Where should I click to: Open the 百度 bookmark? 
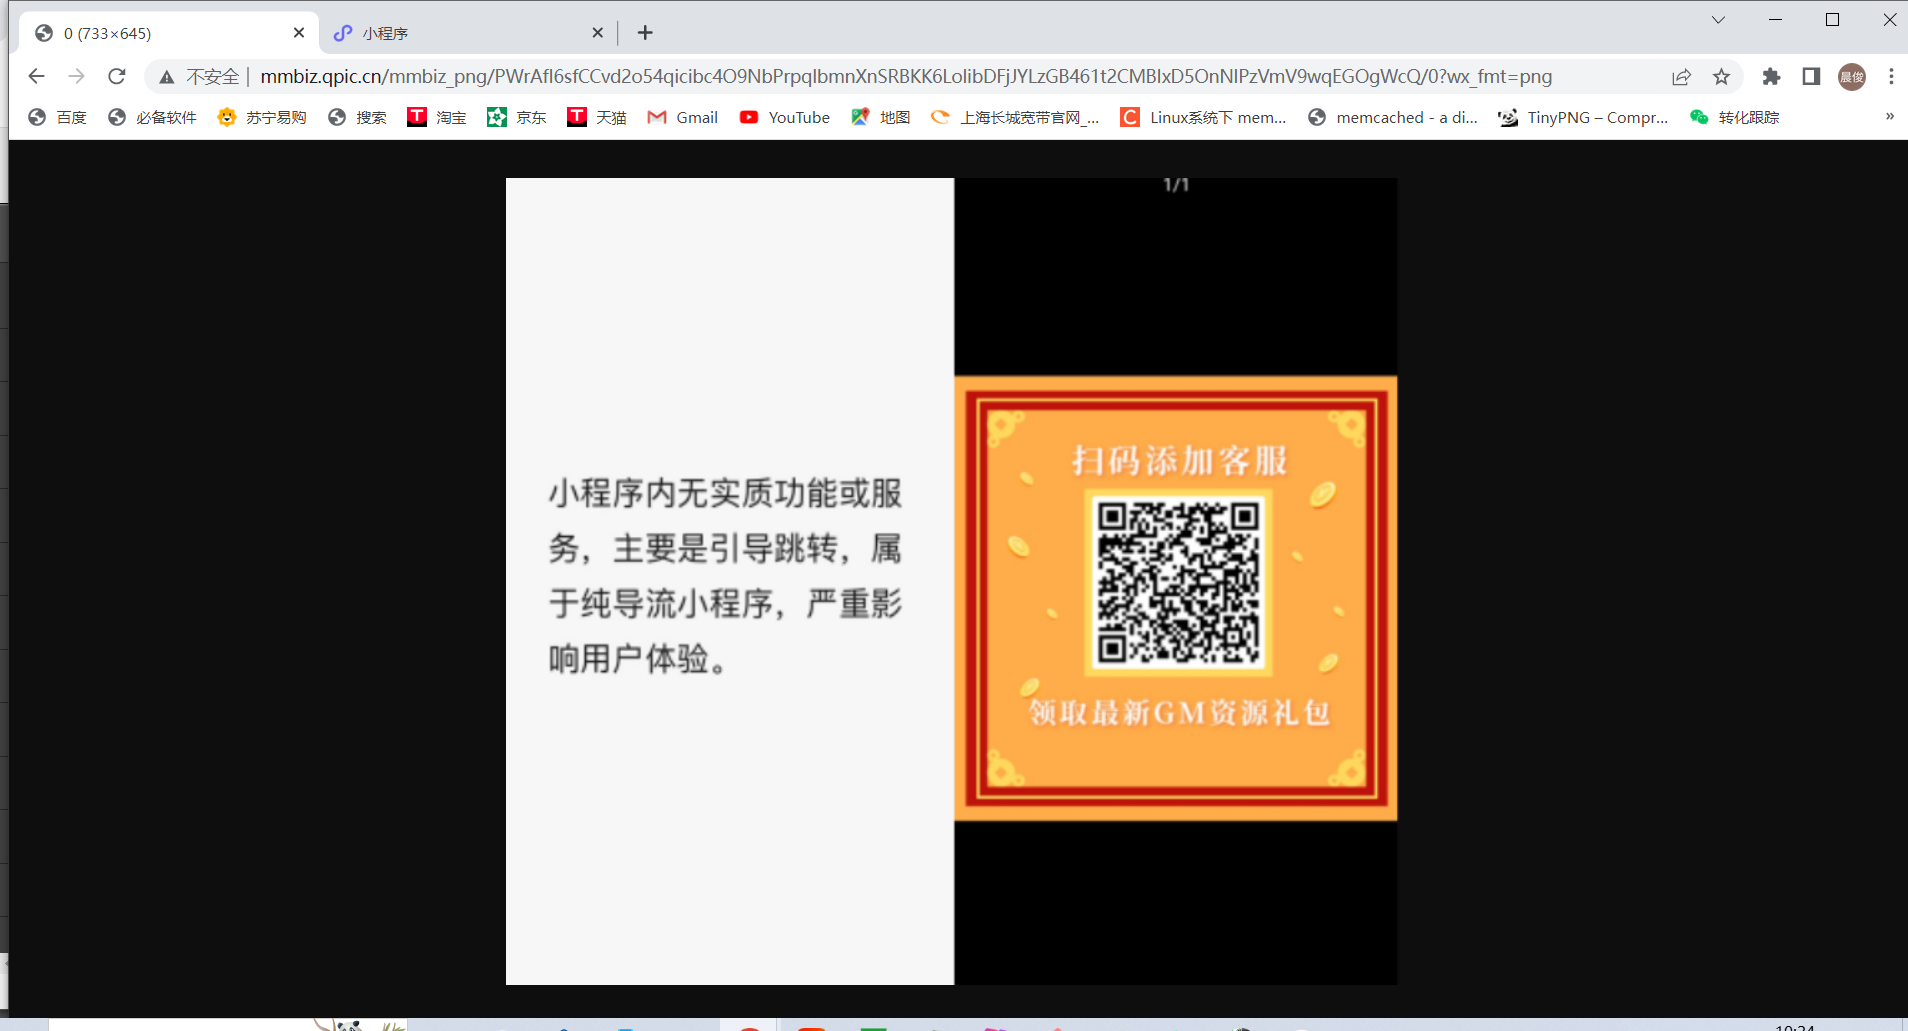click(x=58, y=117)
